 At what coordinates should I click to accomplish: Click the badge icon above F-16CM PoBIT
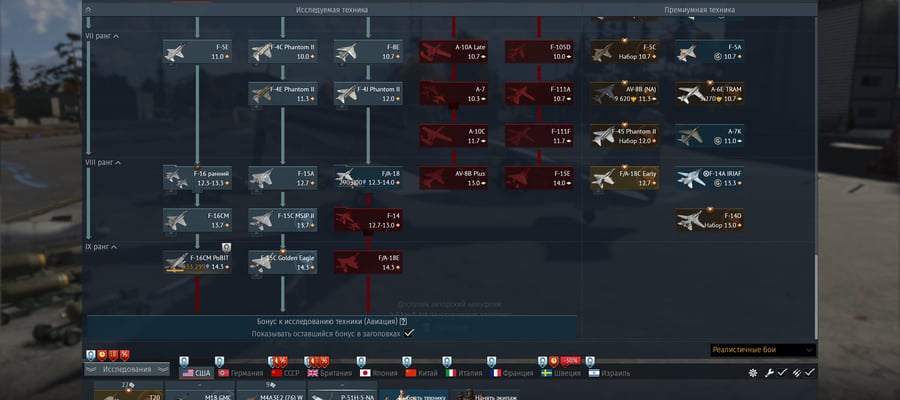click(226, 247)
